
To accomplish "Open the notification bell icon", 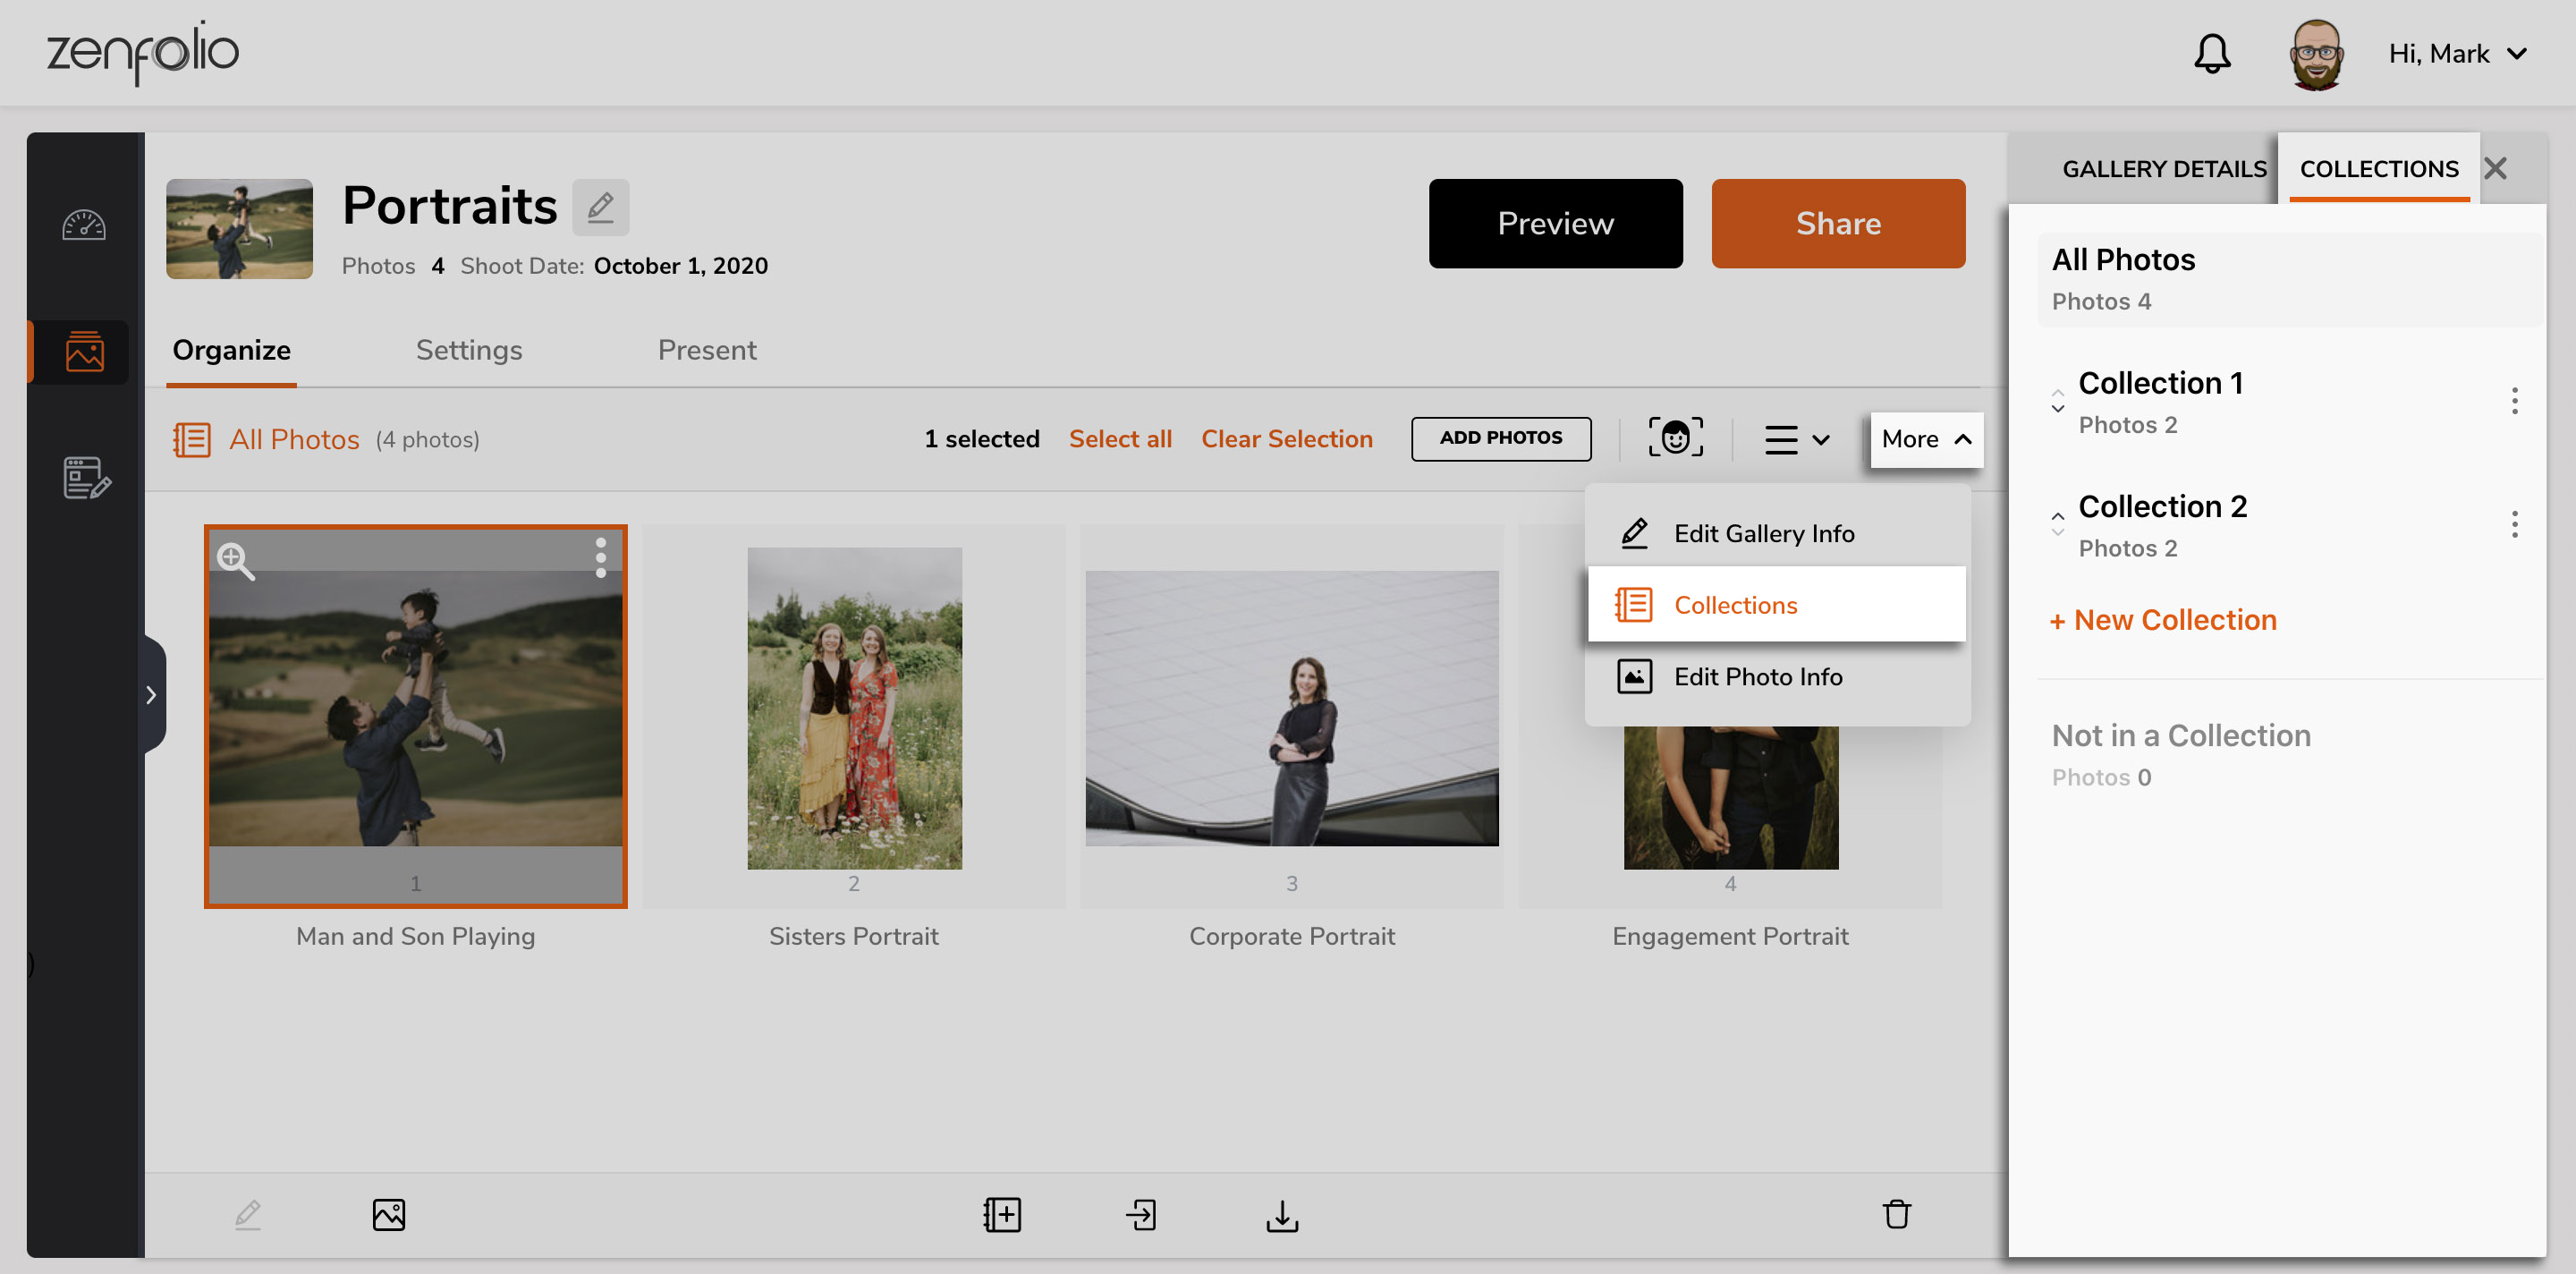I will (x=2211, y=54).
